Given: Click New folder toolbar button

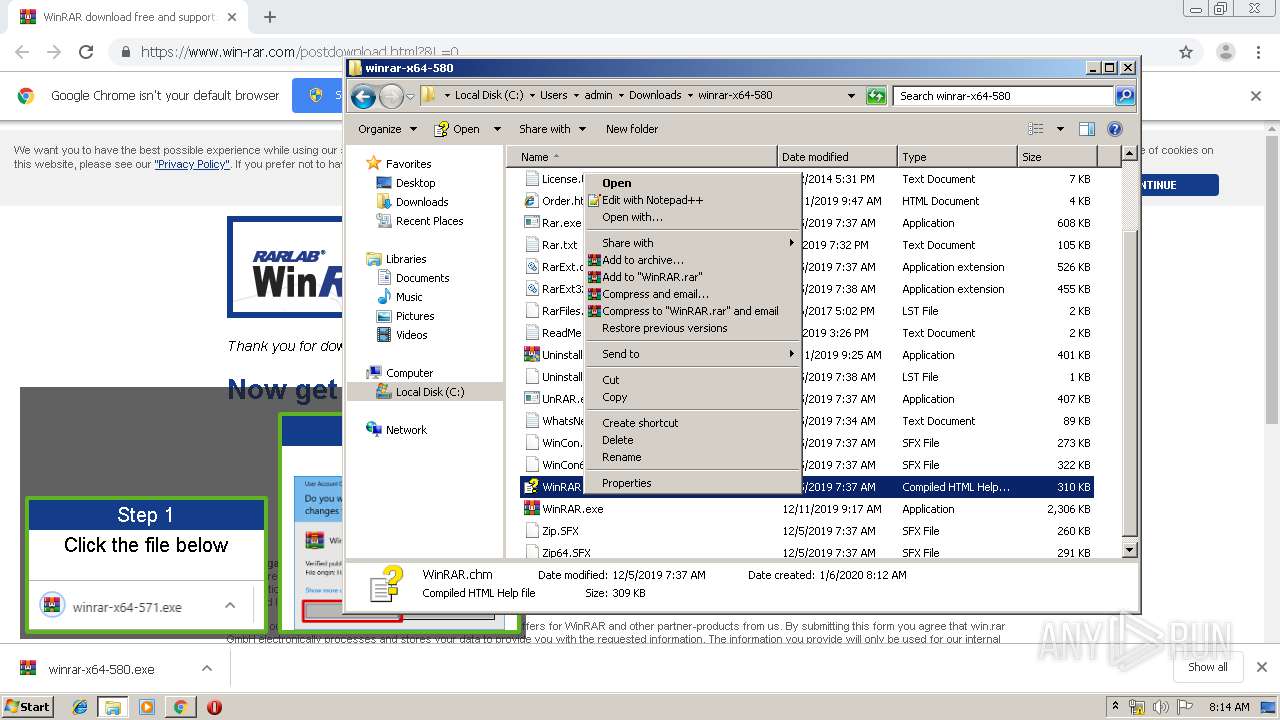Looking at the screenshot, I should (632, 129).
